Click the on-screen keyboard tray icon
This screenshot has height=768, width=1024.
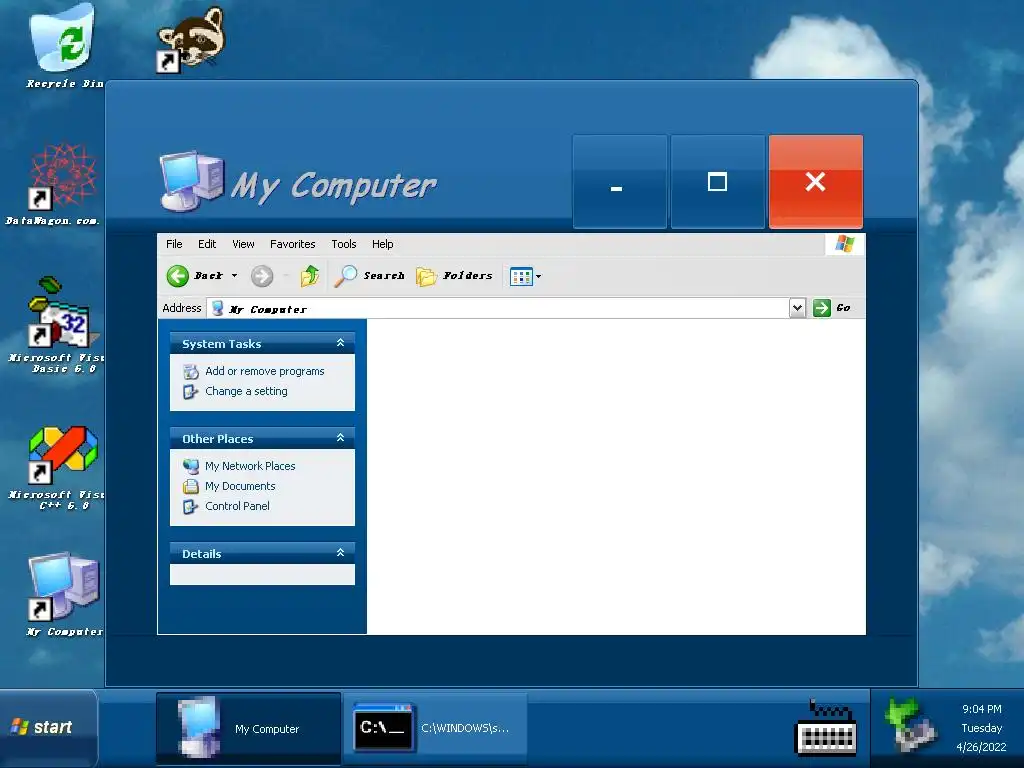pyautogui.click(x=826, y=728)
